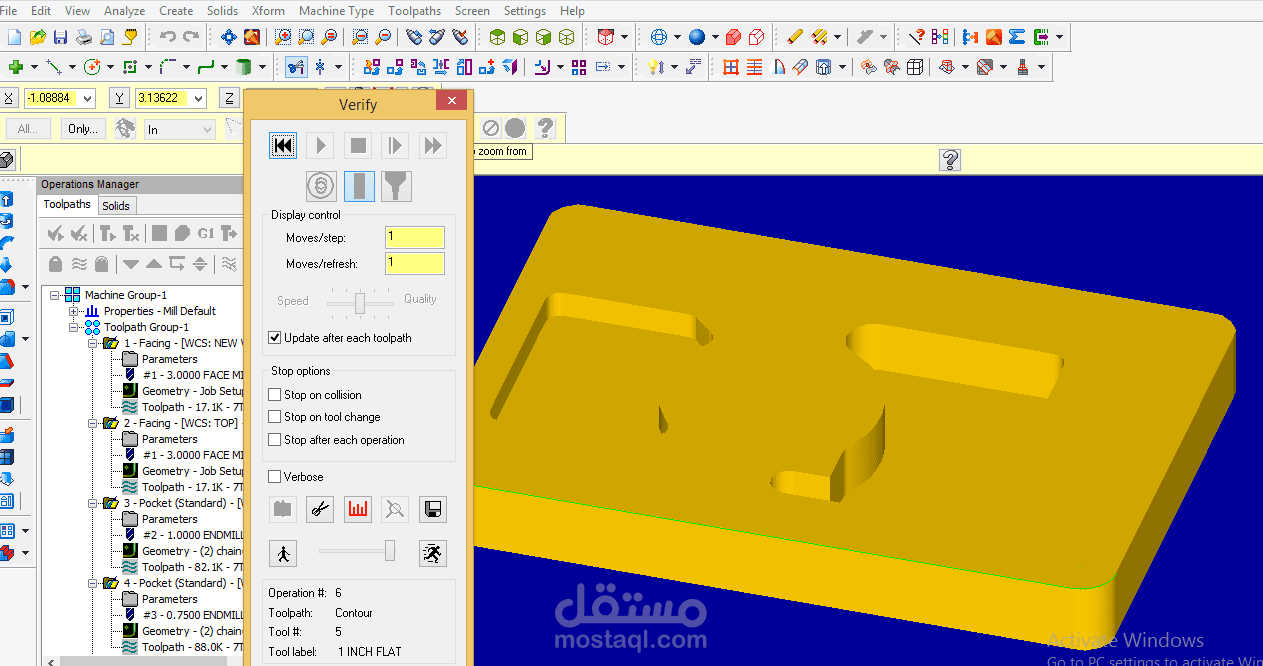Click the Analyze question-mark arrow icon
The height and width of the screenshot is (666, 1263).
(x=916, y=37)
